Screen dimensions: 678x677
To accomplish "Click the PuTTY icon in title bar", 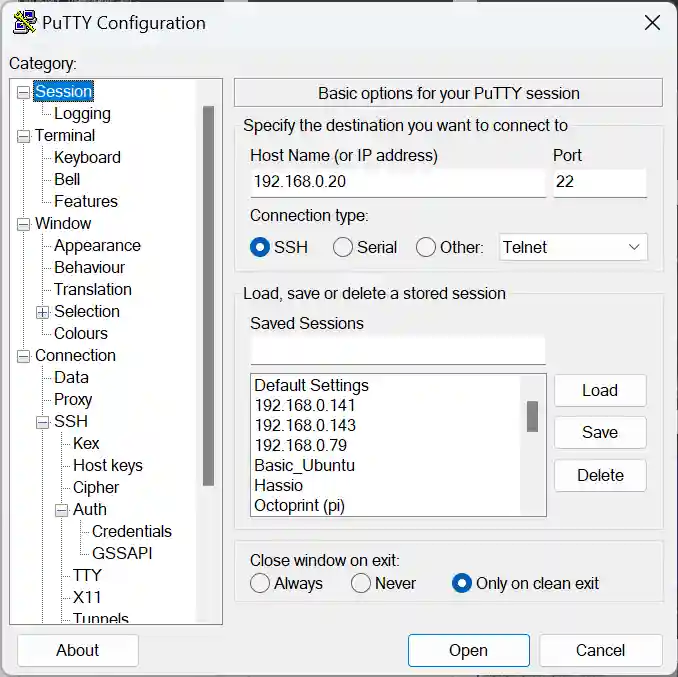I will tap(25, 23).
